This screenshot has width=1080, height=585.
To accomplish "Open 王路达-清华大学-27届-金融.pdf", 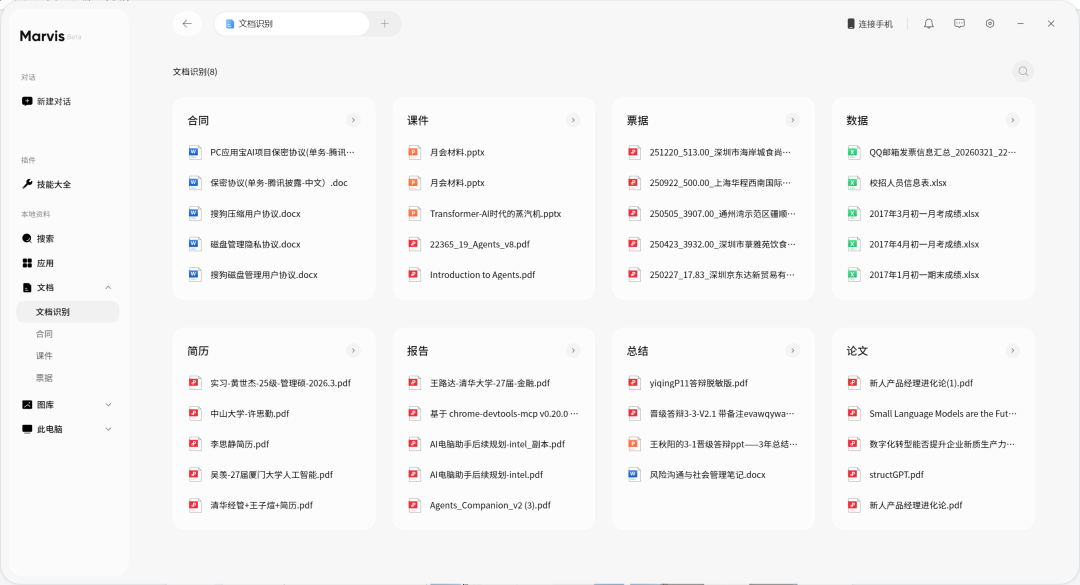I will coord(490,383).
